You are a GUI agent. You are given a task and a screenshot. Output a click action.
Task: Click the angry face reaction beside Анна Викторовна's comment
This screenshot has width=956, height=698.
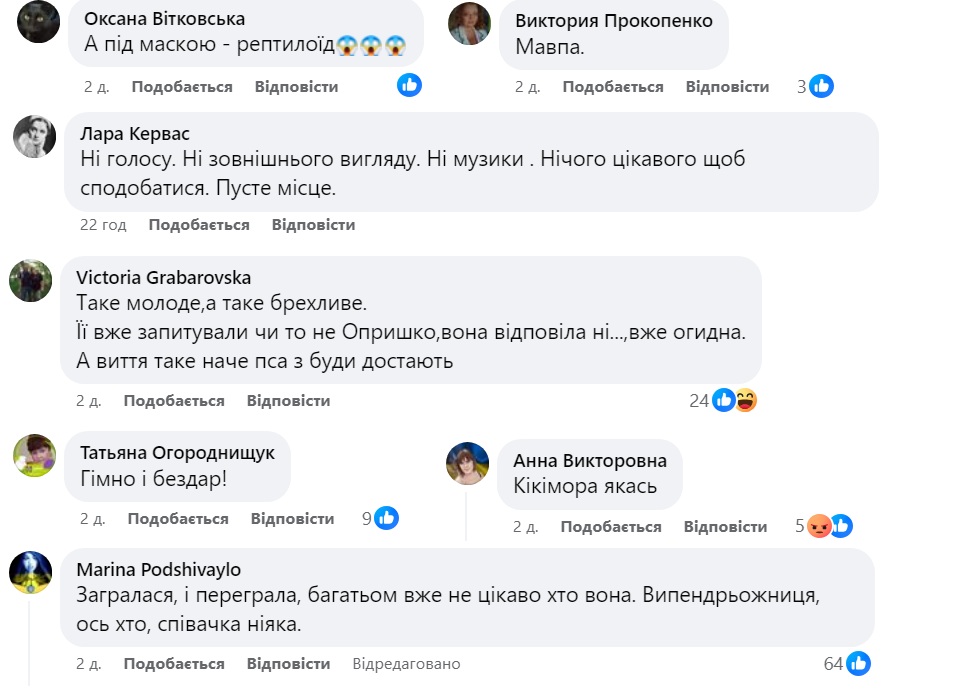pos(818,524)
